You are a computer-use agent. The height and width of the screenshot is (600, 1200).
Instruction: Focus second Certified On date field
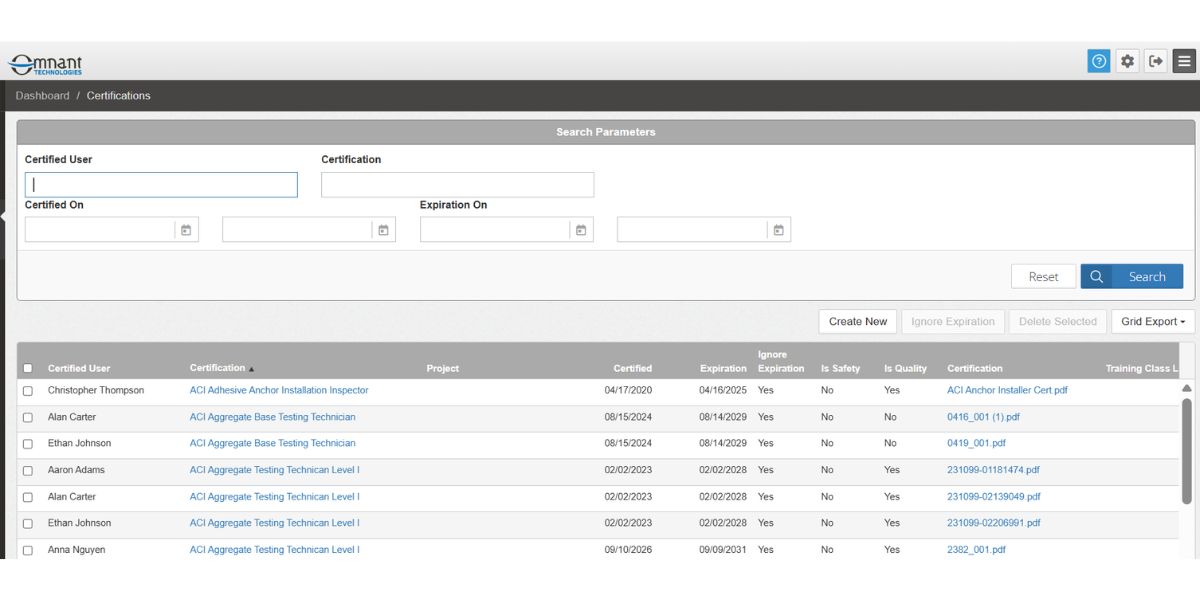297,230
